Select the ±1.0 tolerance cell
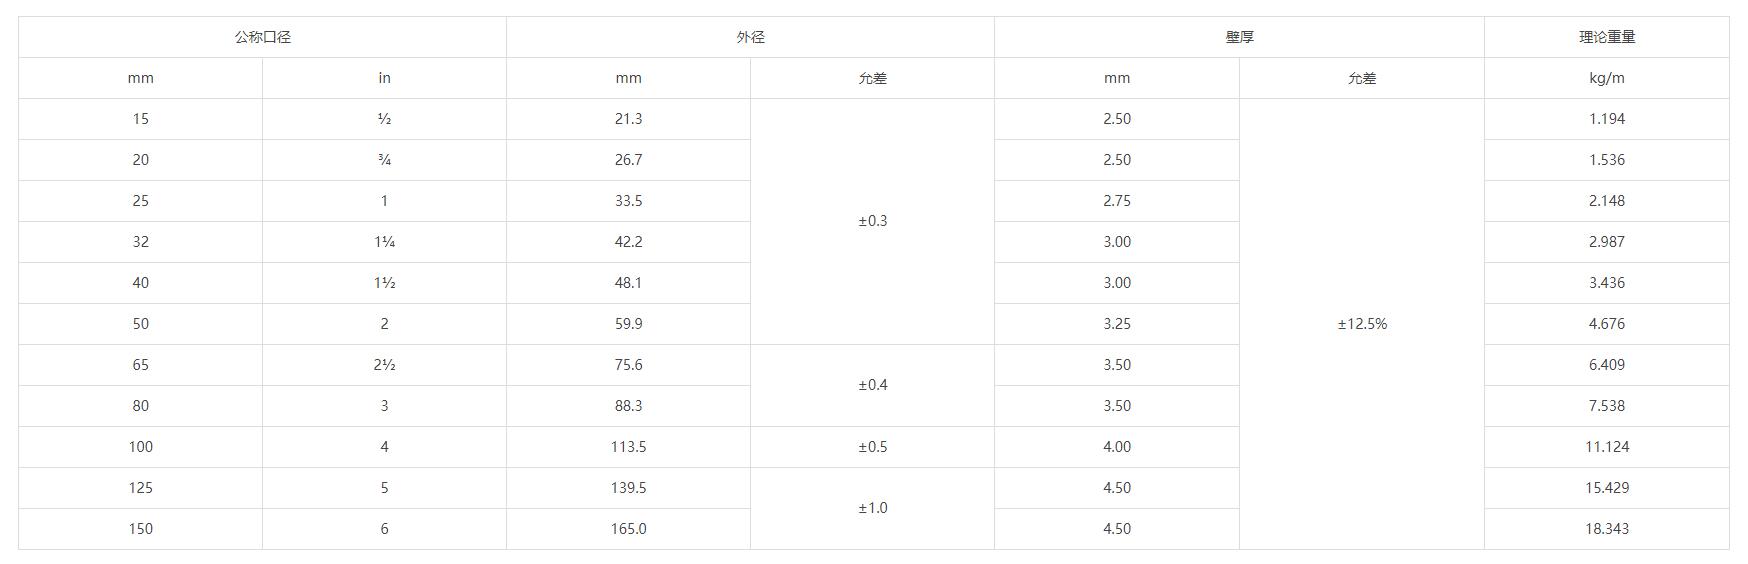 pos(872,508)
